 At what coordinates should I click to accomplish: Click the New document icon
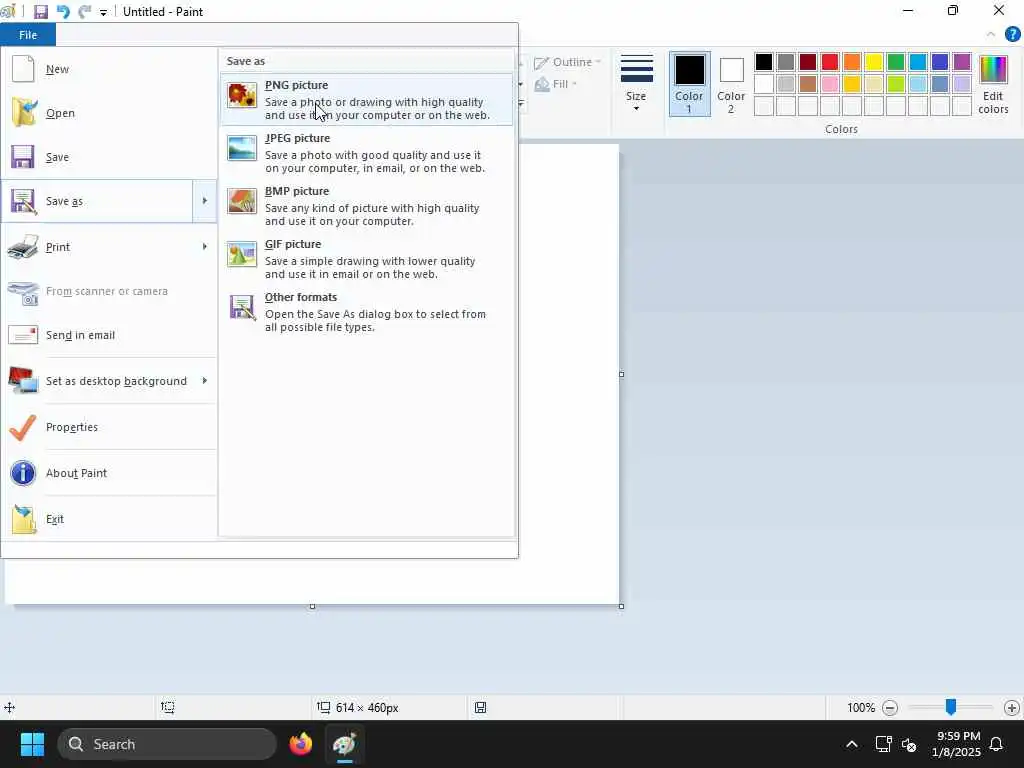tap(24, 69)
